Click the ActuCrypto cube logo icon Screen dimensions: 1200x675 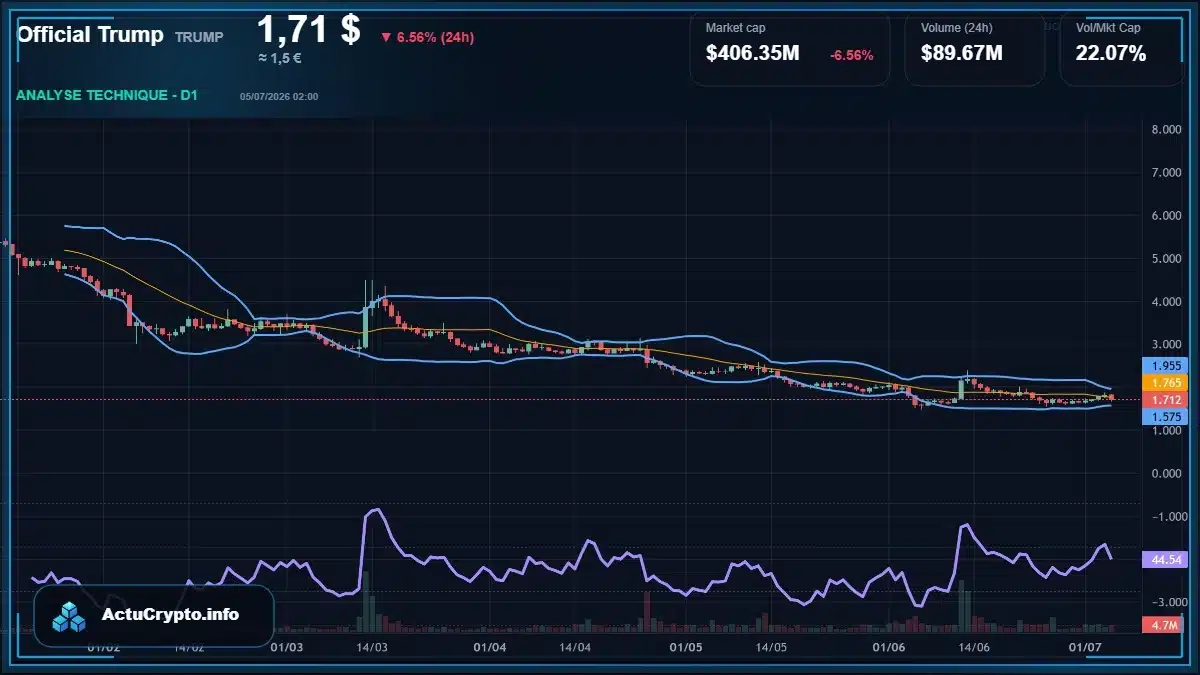coord(69,618)
